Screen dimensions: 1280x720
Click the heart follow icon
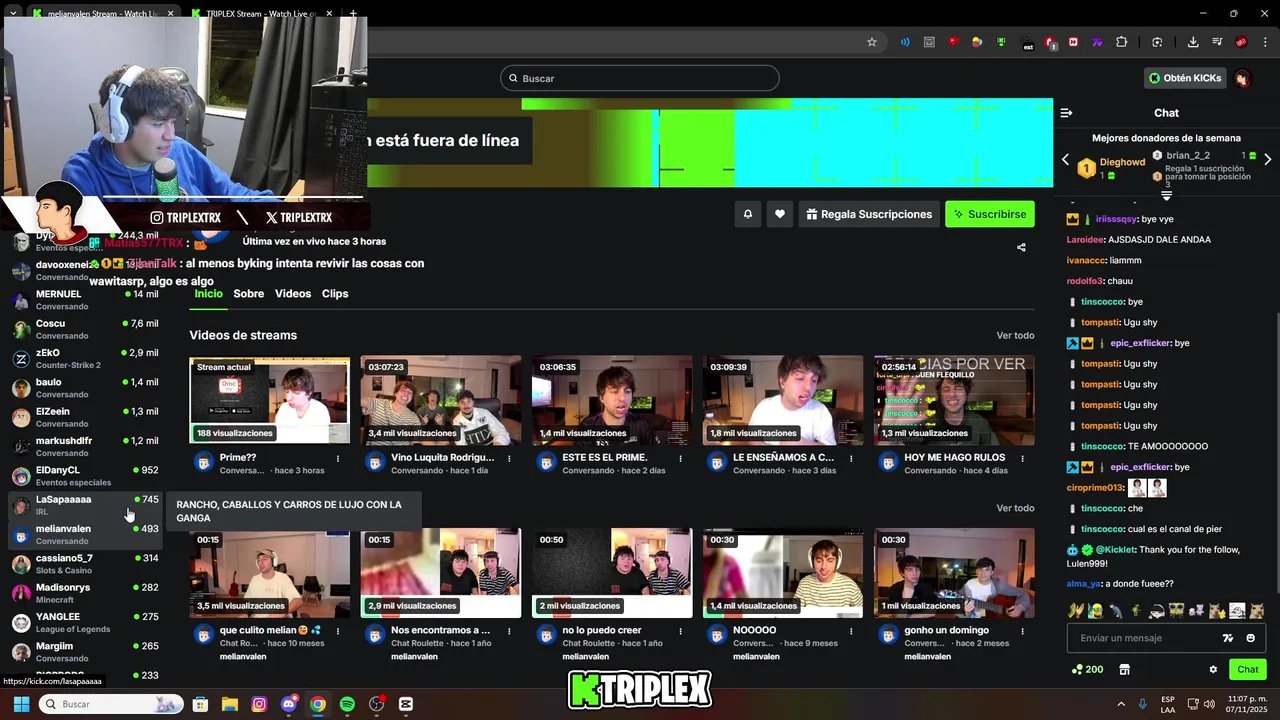point(780,214)
